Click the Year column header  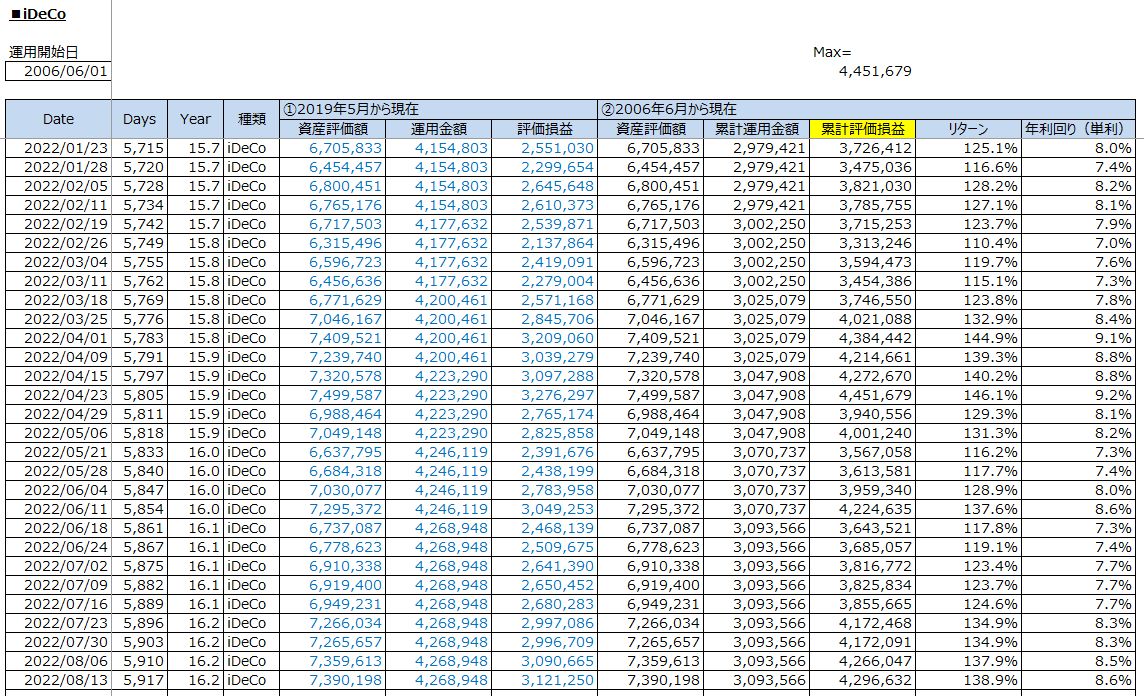195,119
